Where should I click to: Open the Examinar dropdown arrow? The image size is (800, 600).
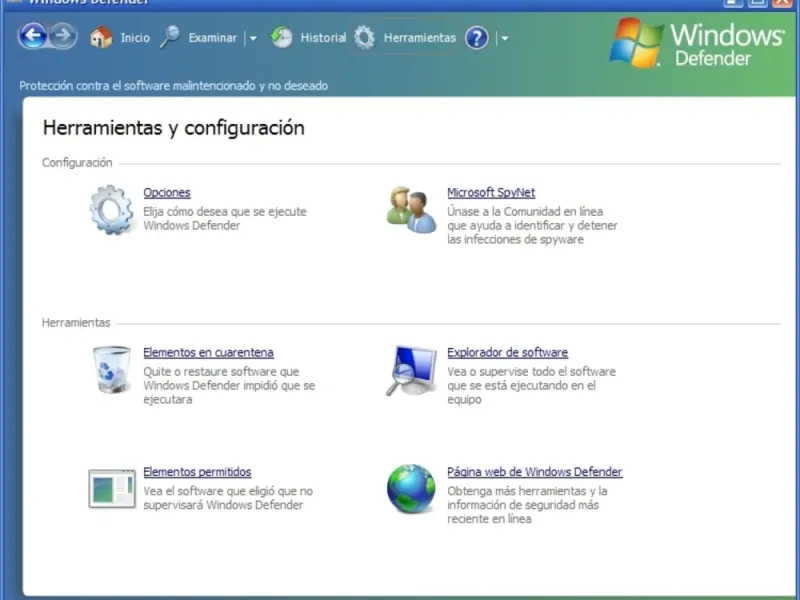click(253, 38)
